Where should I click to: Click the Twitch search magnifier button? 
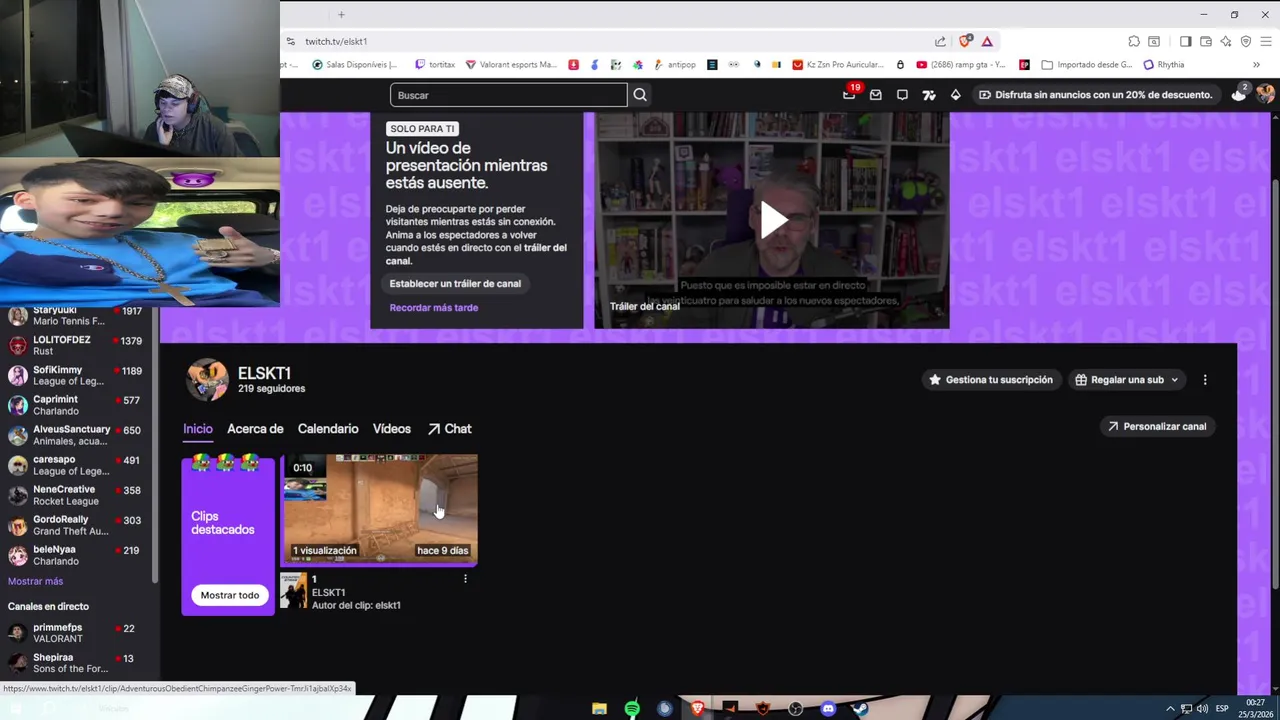click(x=640, y=95)
